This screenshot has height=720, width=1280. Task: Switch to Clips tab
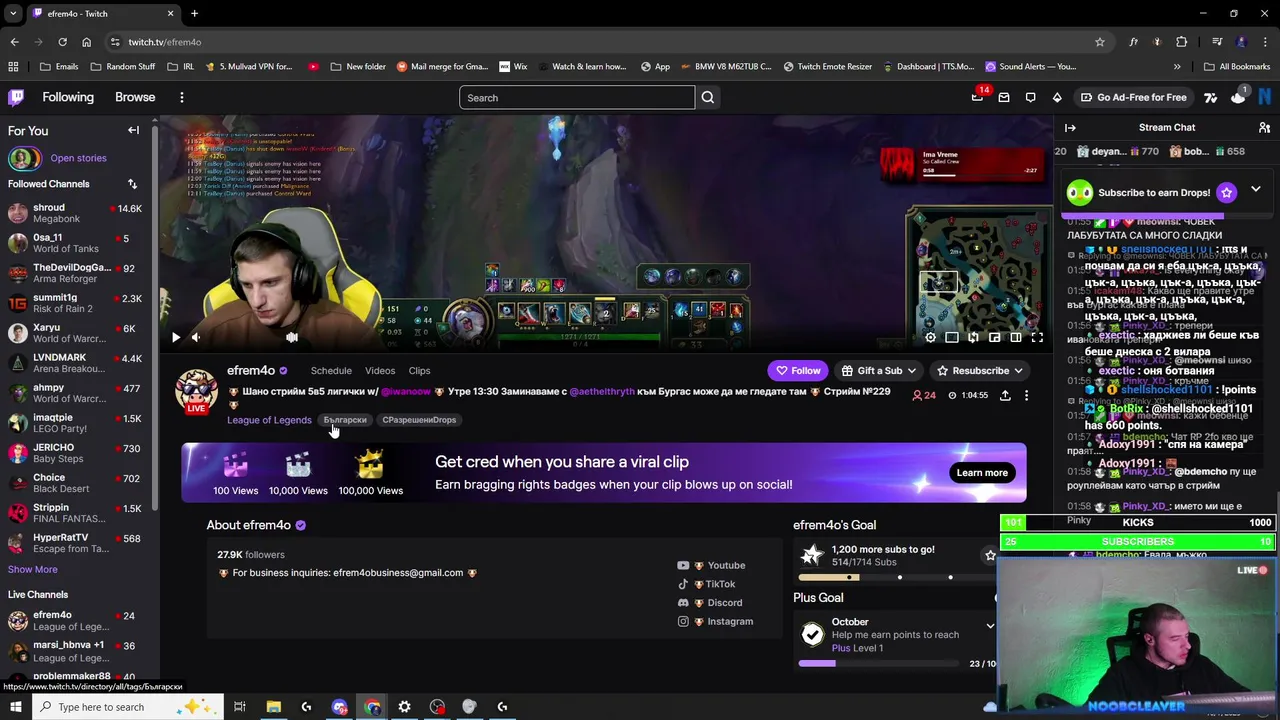(419, 370)
